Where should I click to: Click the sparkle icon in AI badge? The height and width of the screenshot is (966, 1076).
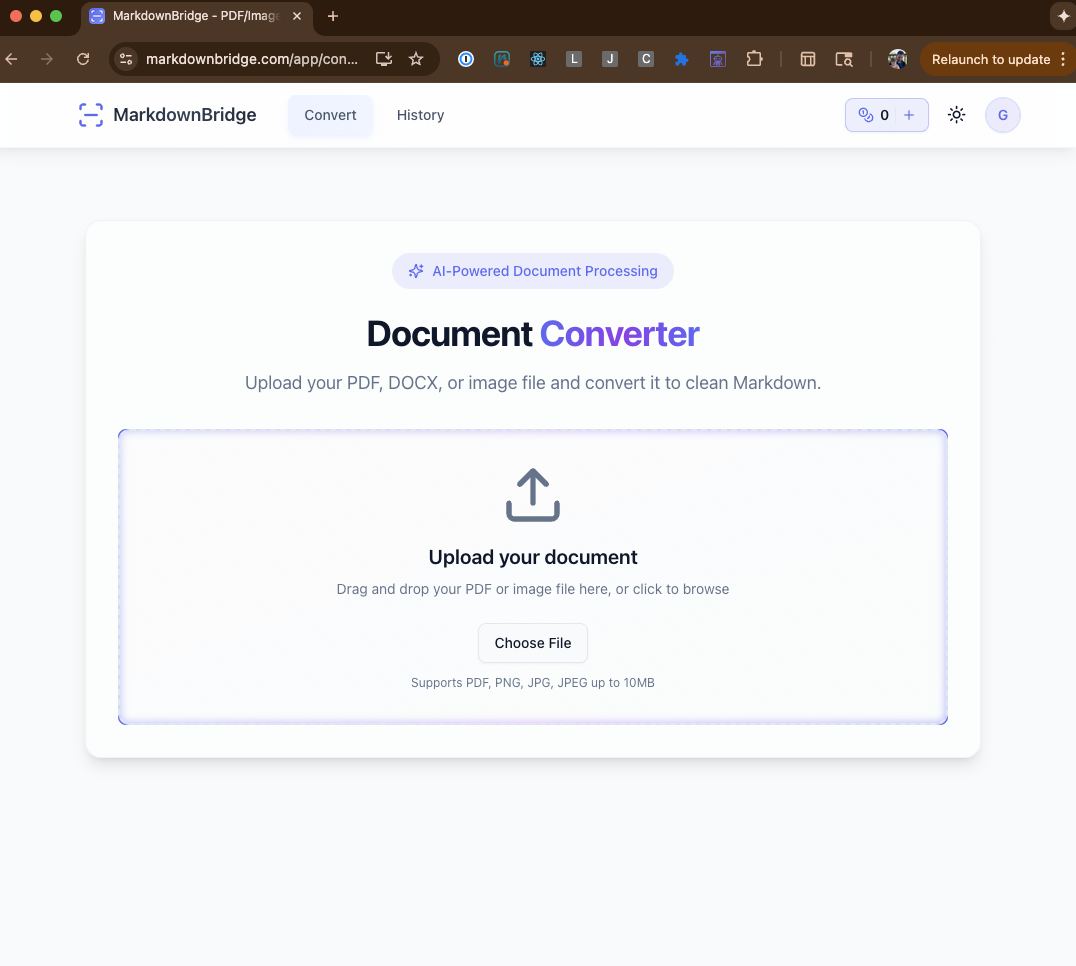[x=416, y=271]
